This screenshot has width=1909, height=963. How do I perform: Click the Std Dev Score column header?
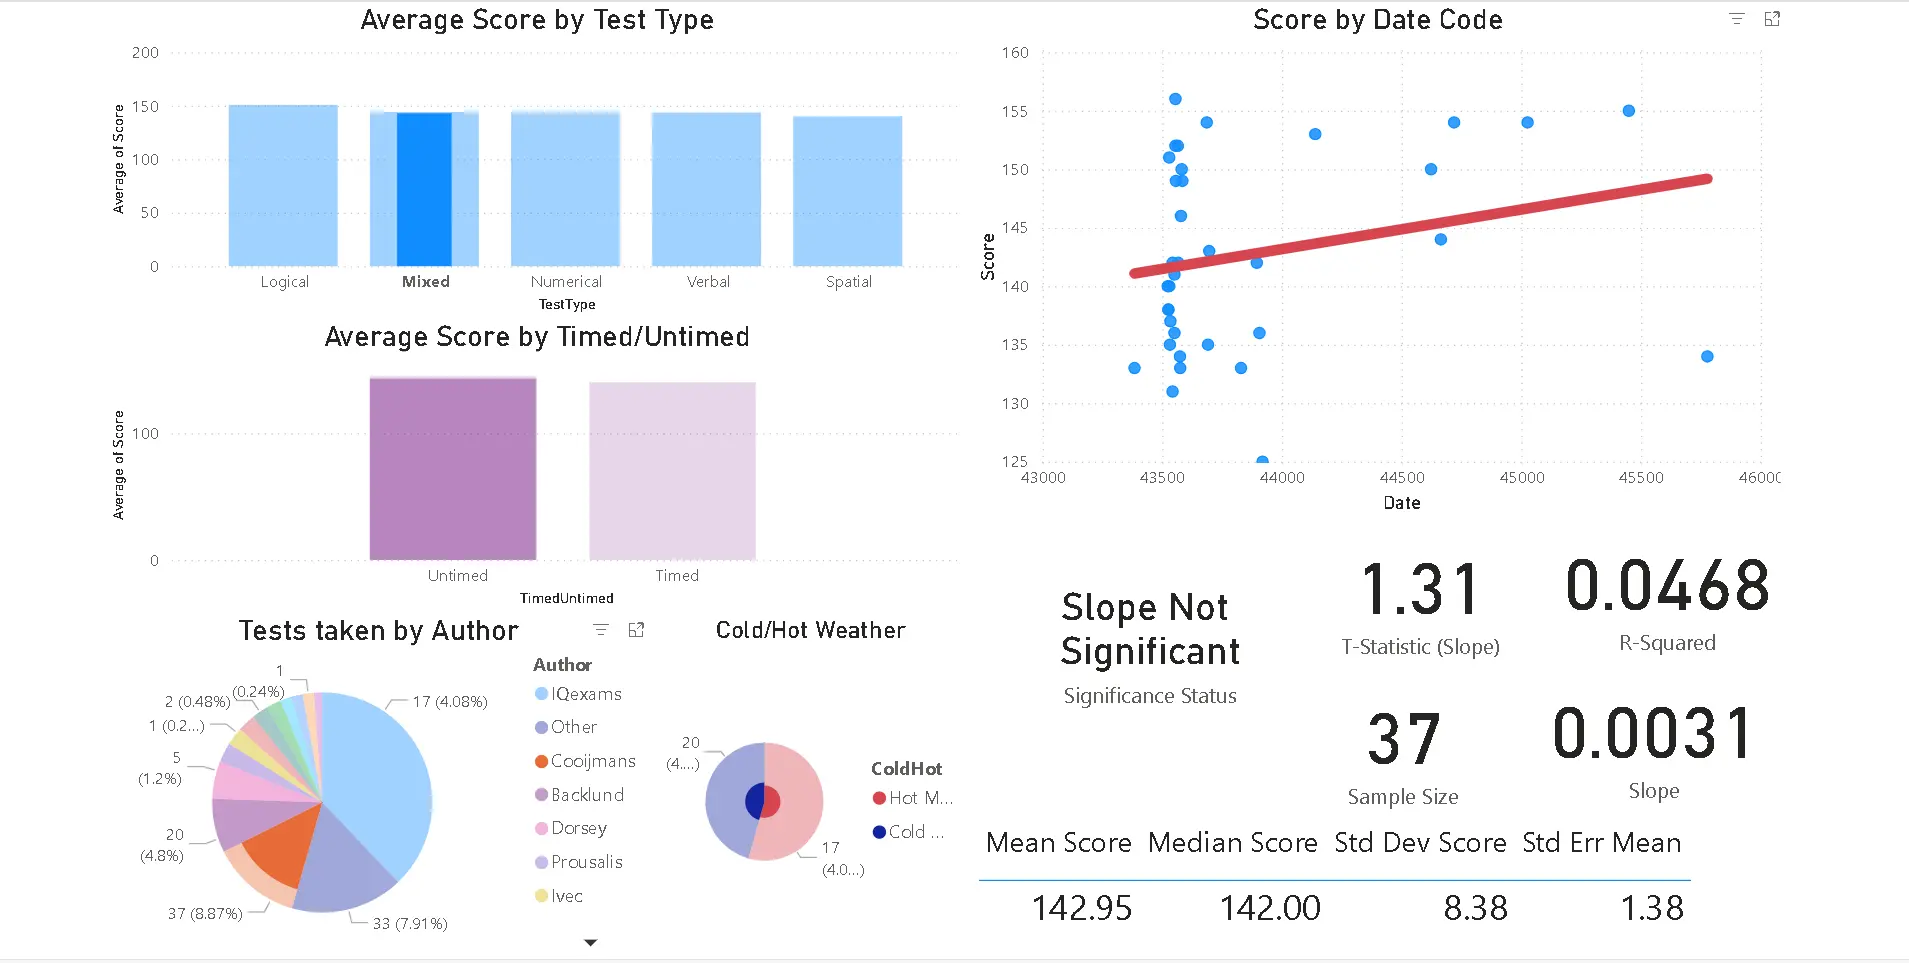click(1420, 843)
